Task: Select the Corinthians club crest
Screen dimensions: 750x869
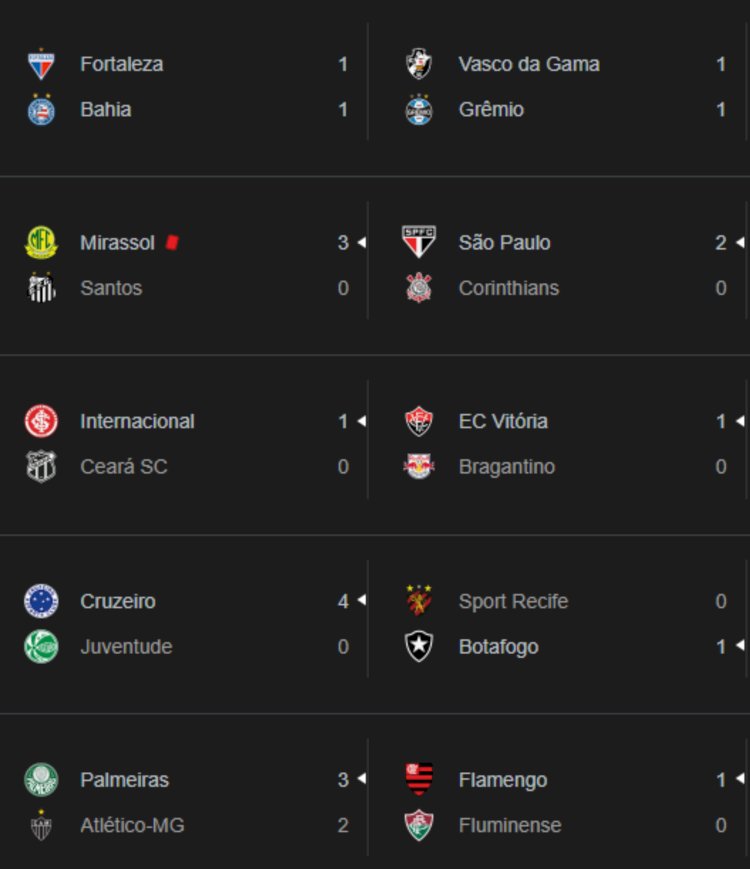Action: [x=419, y=289]
